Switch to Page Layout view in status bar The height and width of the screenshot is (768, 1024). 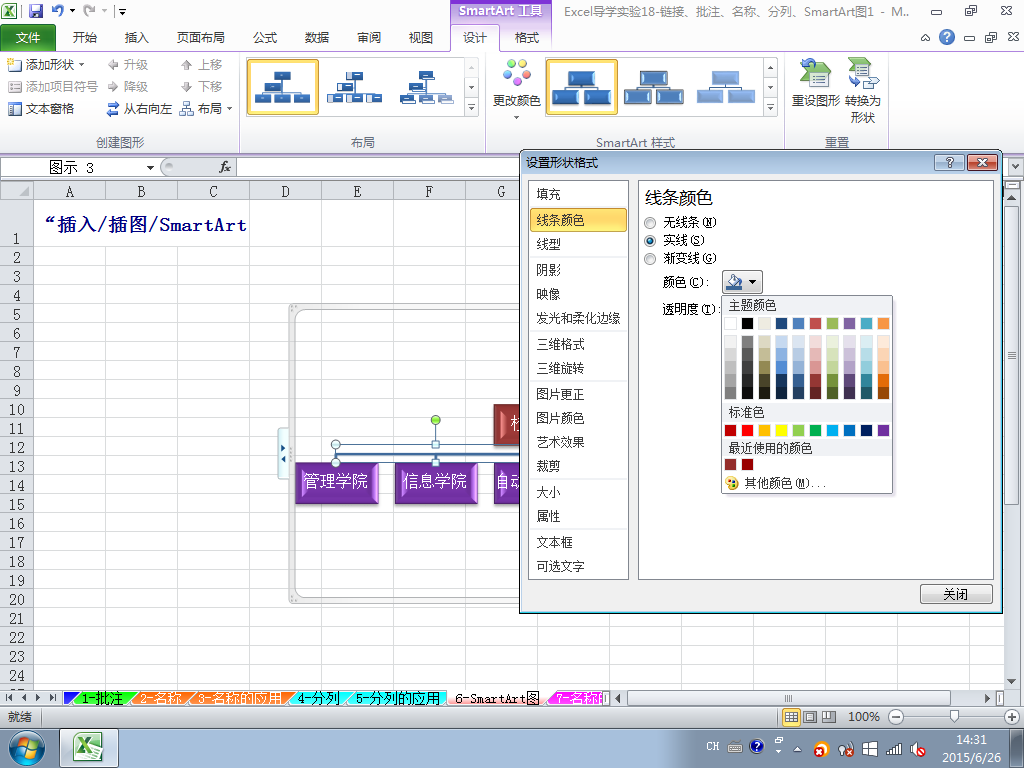[x=810, y=717]
